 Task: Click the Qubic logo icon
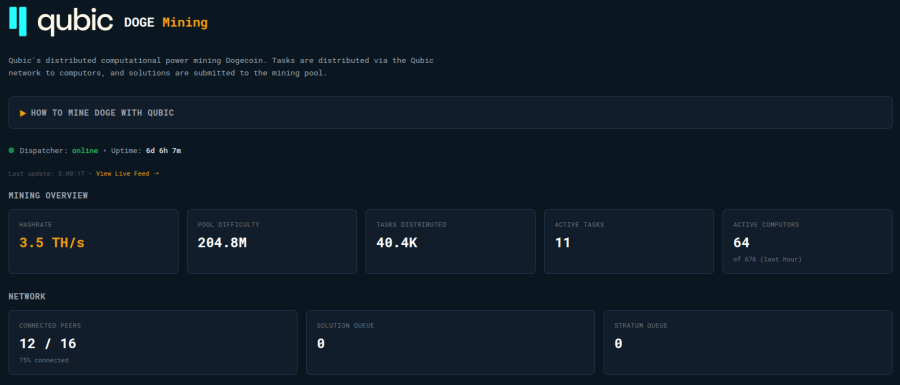click(x=18, y=21)
